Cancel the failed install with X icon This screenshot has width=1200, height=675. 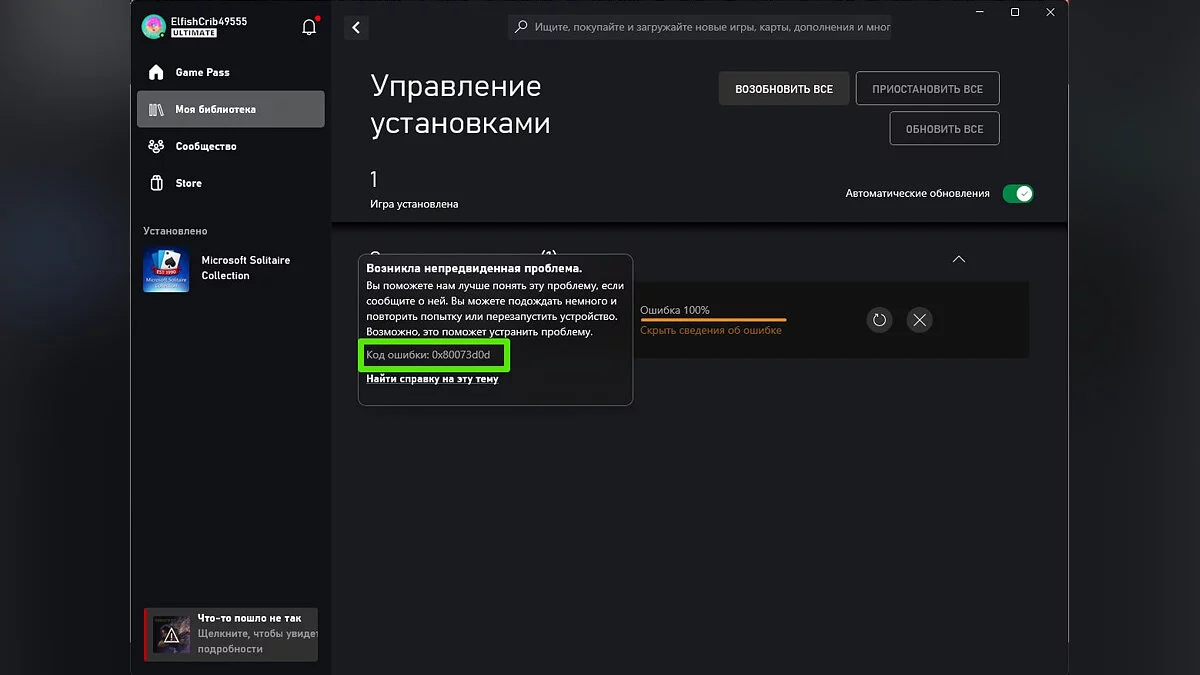click(920, 320)
